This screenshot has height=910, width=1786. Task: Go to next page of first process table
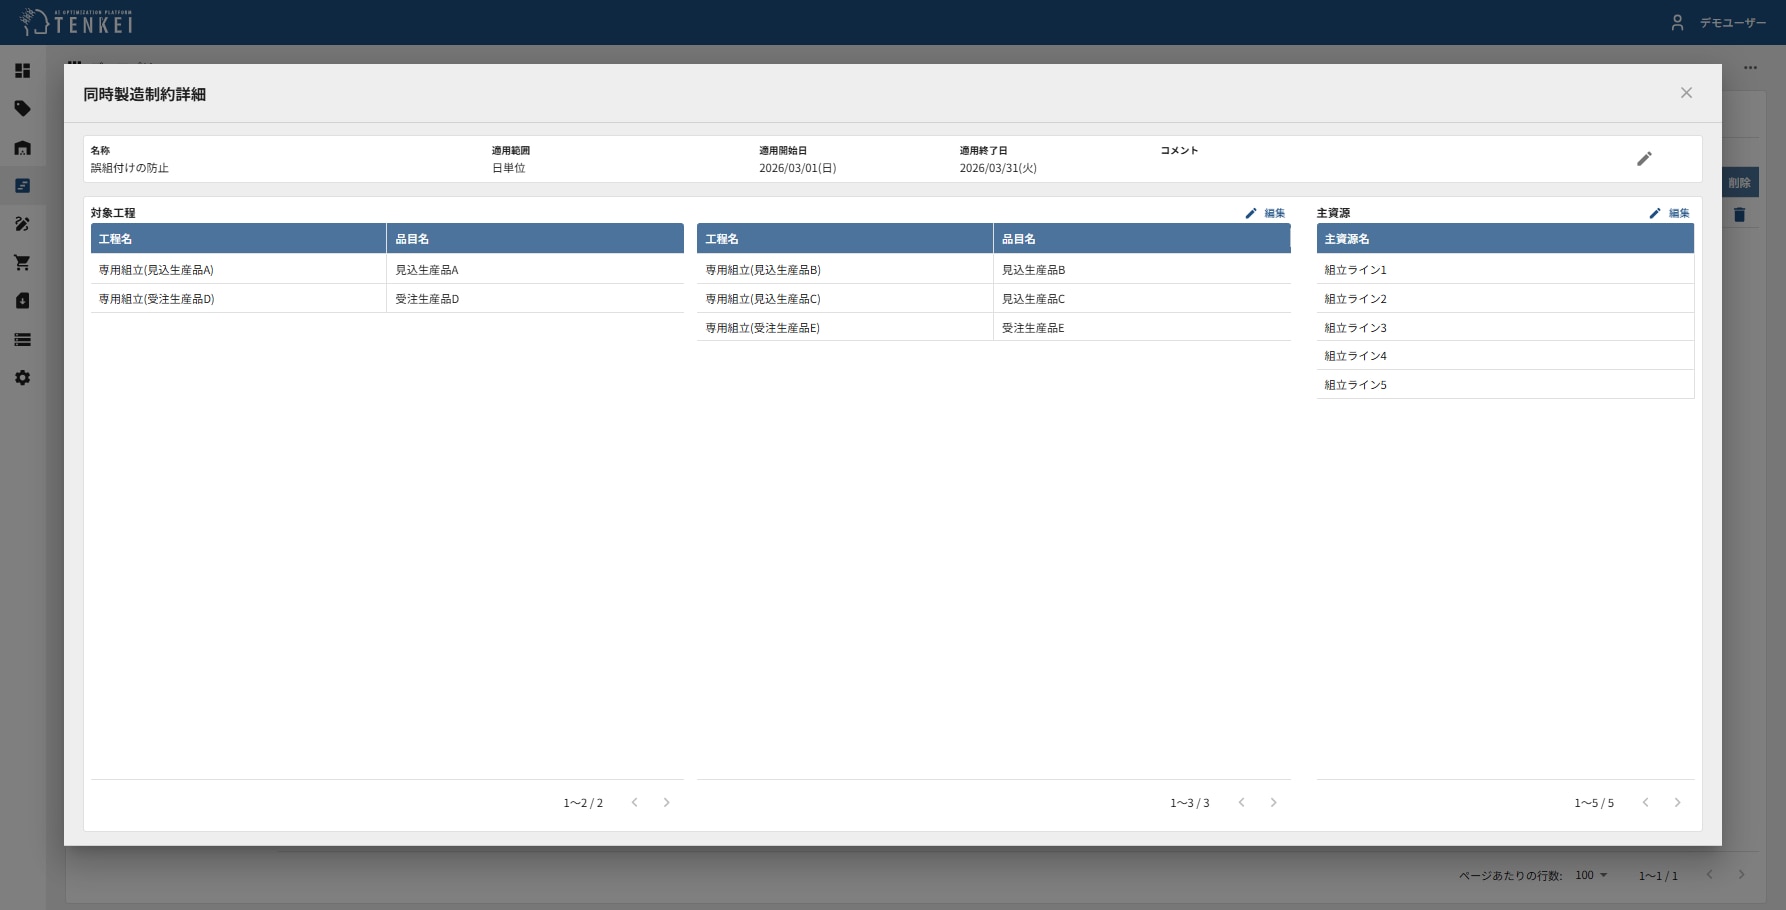click(667, 803)
